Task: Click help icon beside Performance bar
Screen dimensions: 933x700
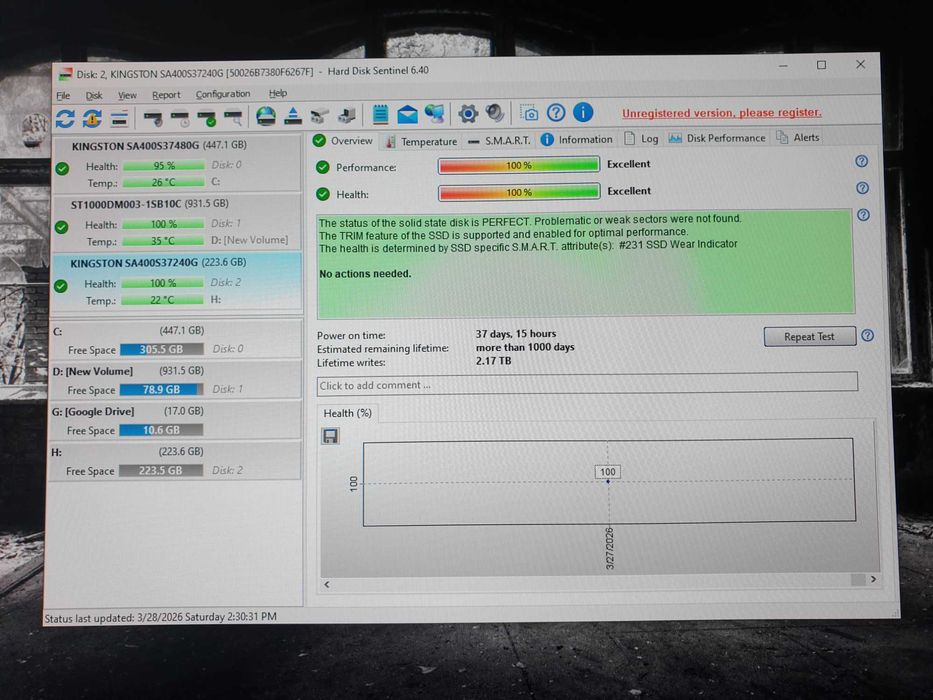Action: coord(861,161)
